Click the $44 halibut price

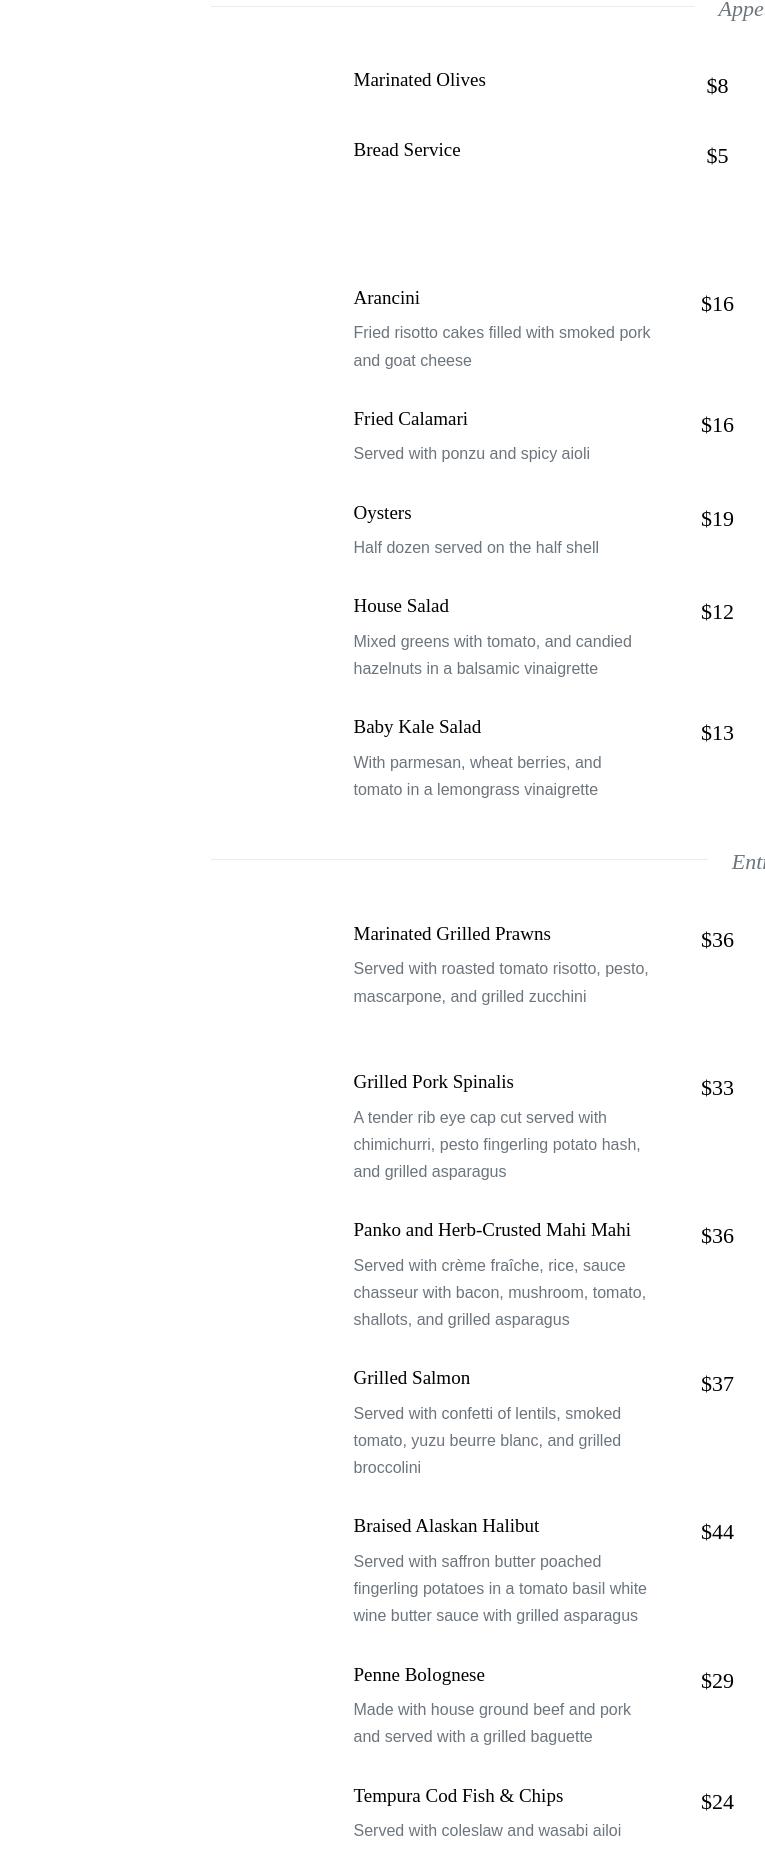click(717, 1532)
